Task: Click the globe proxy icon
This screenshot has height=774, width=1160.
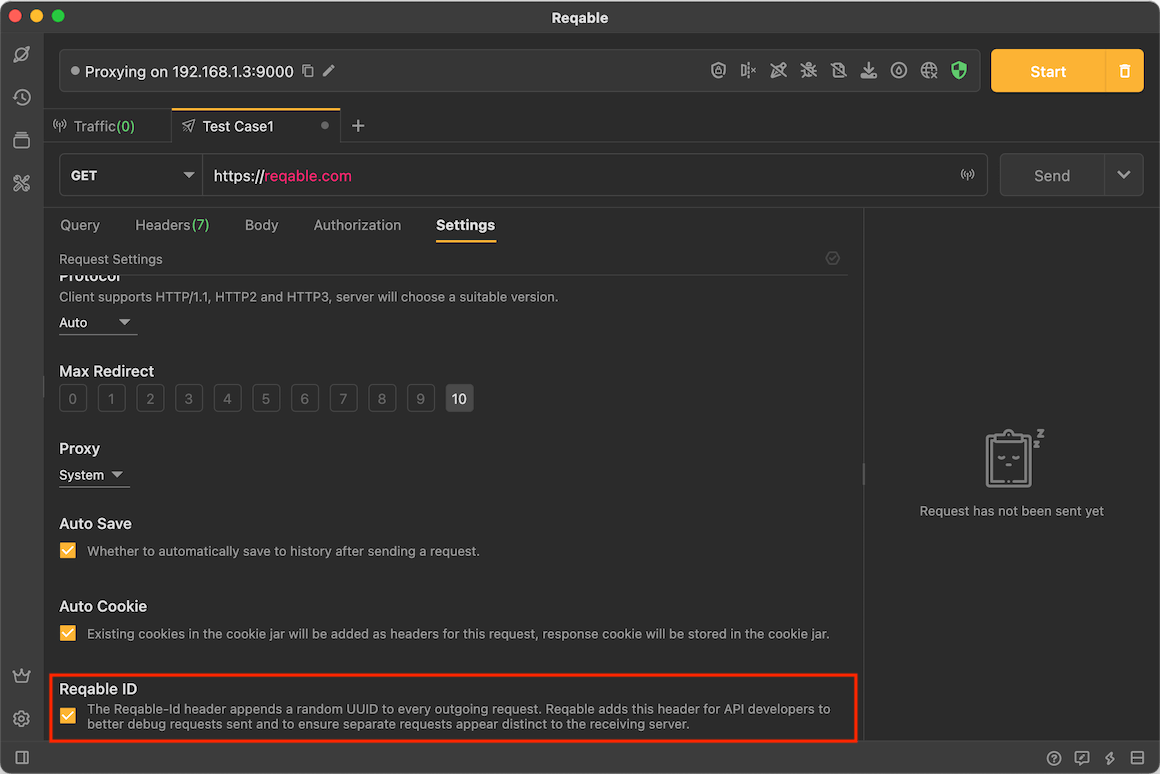Action: click(929, 70)
